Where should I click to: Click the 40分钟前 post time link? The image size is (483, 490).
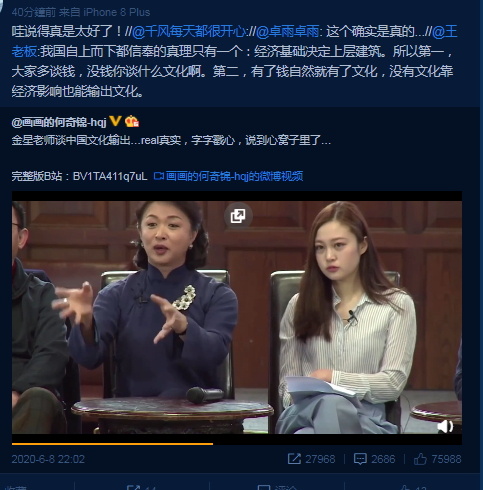[34, 12]
